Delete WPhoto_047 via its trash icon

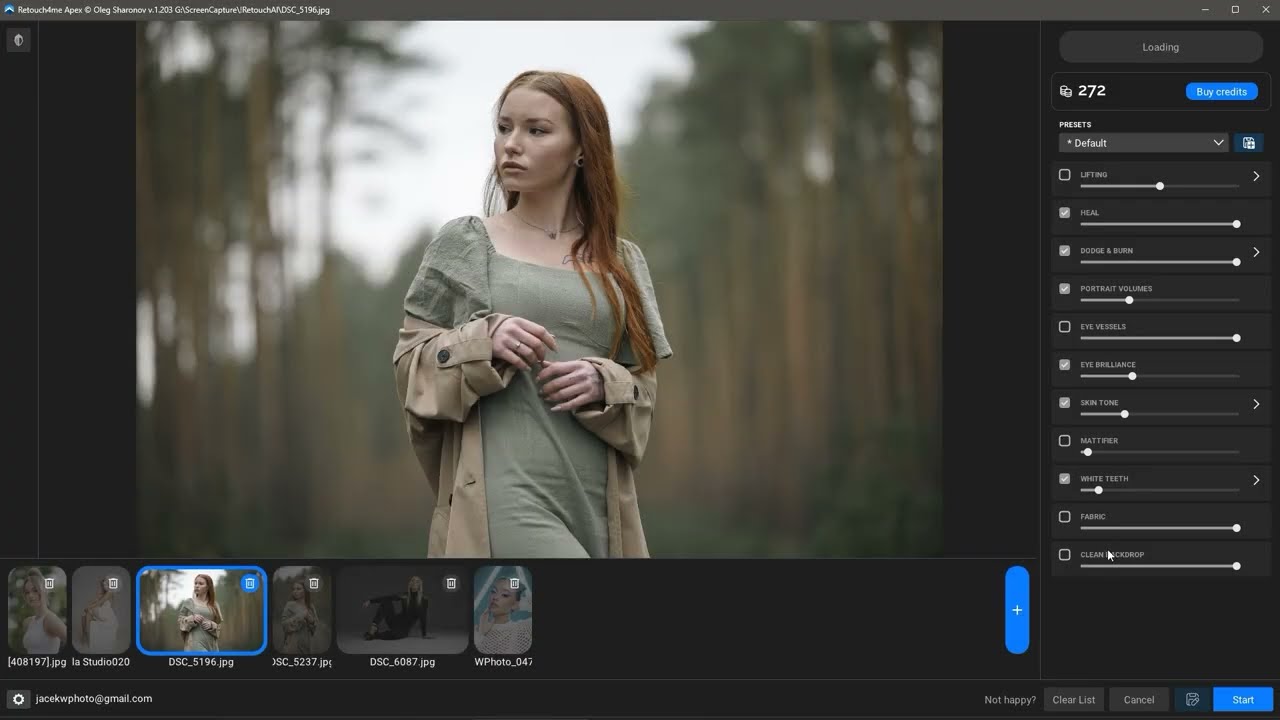click(515, 583)
